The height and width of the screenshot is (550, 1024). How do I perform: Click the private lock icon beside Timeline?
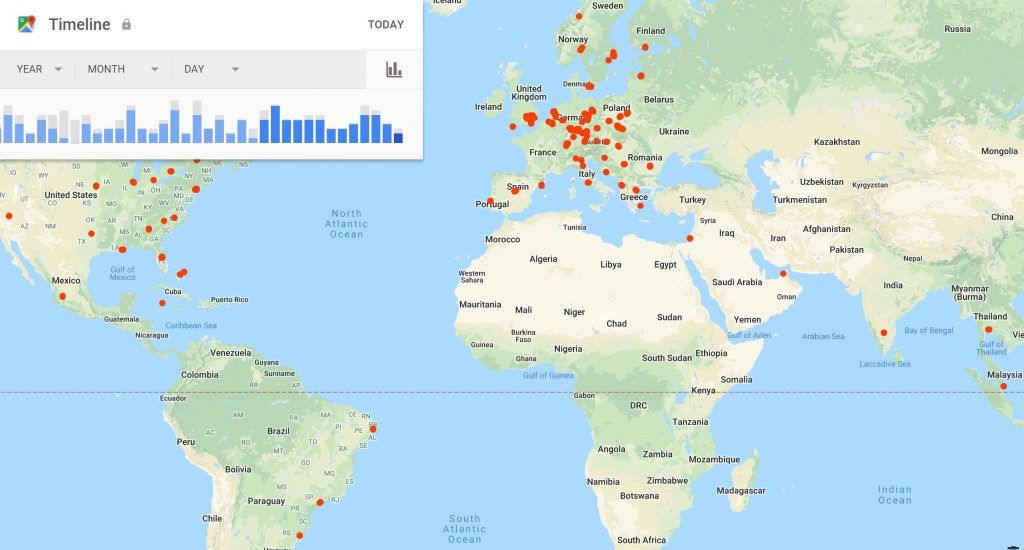coord(126,24)
